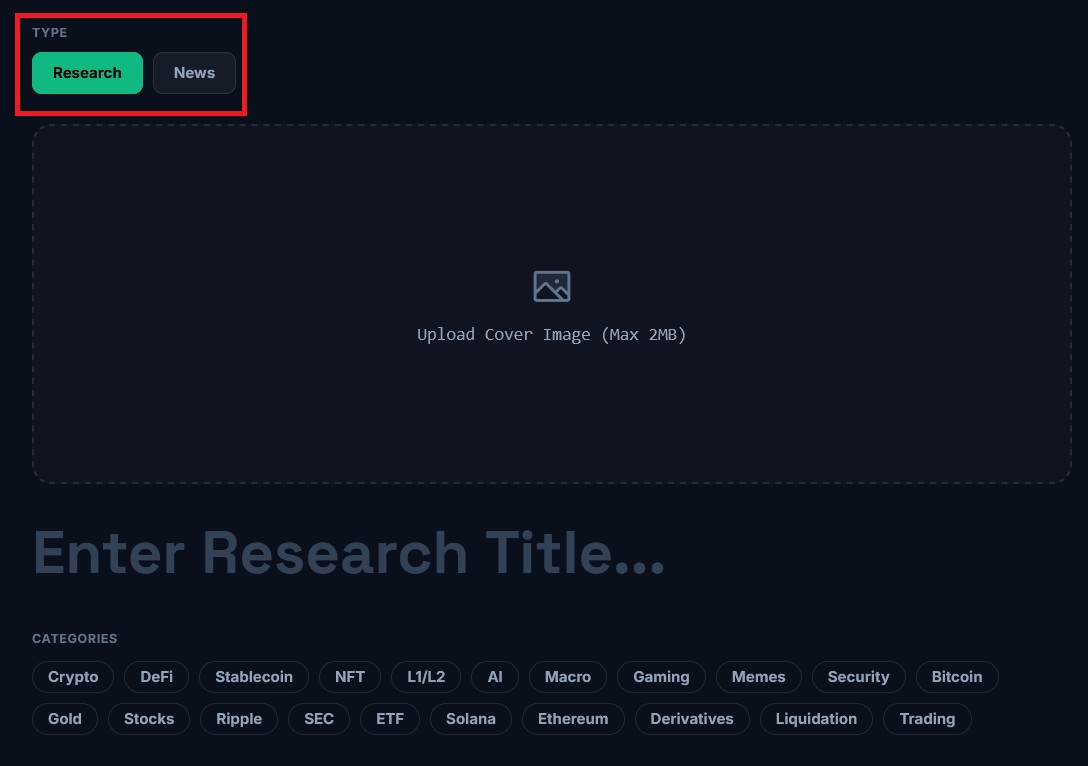Click the Enter Research Title field

(x=349, y=553)
